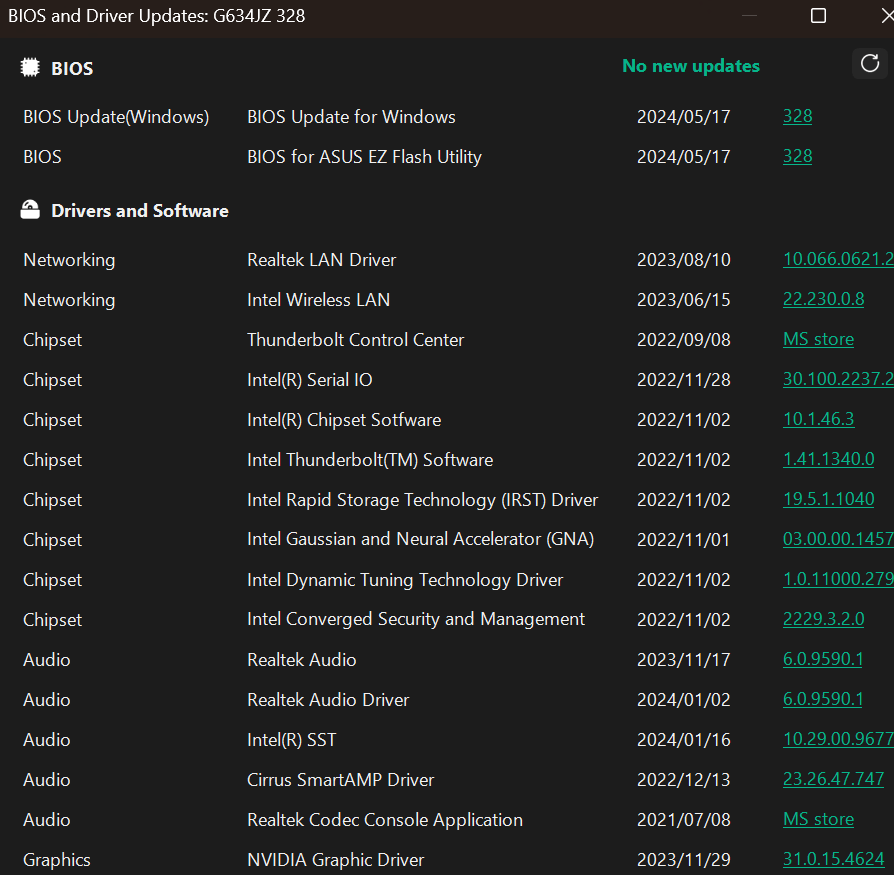Open Intel(R) Serial IO version 30.100.2237 link
Screen dimensions: 894x875
coord(838,379)
